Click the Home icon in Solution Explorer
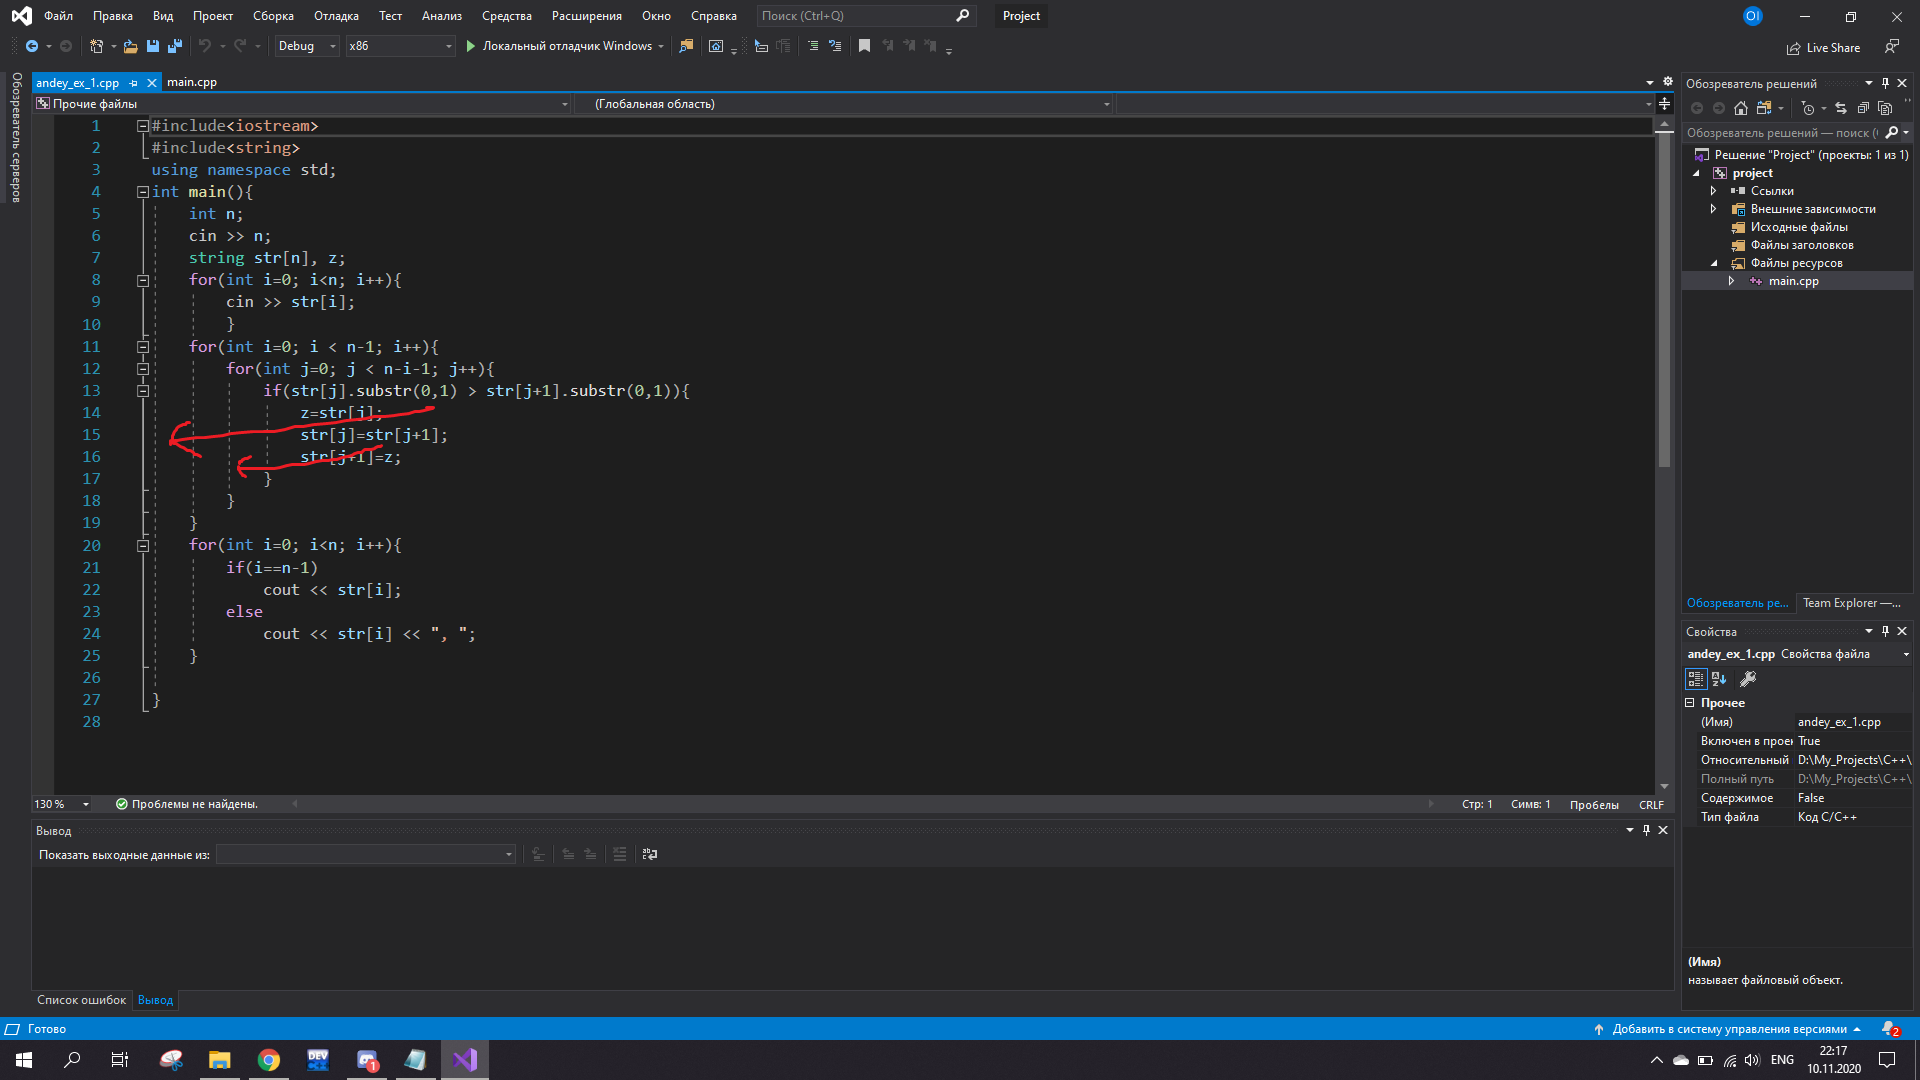 pos(1741,108)
